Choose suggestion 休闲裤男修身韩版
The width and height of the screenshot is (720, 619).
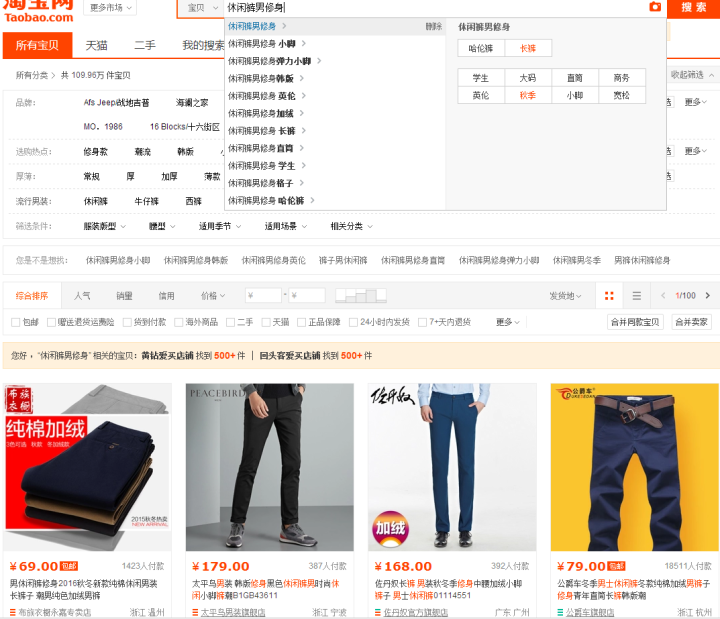[x=335, y=79]
